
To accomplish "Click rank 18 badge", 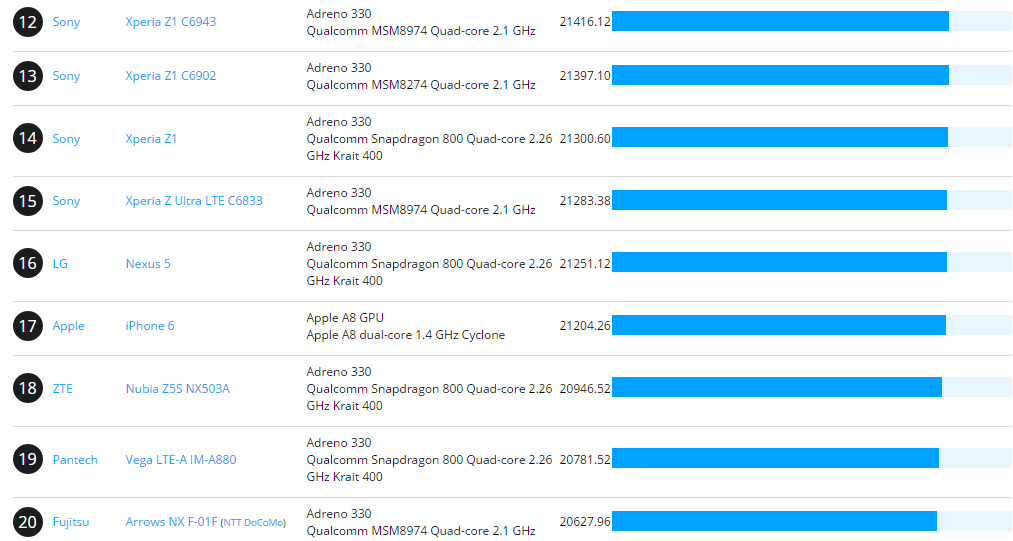I will coord(28,388).
